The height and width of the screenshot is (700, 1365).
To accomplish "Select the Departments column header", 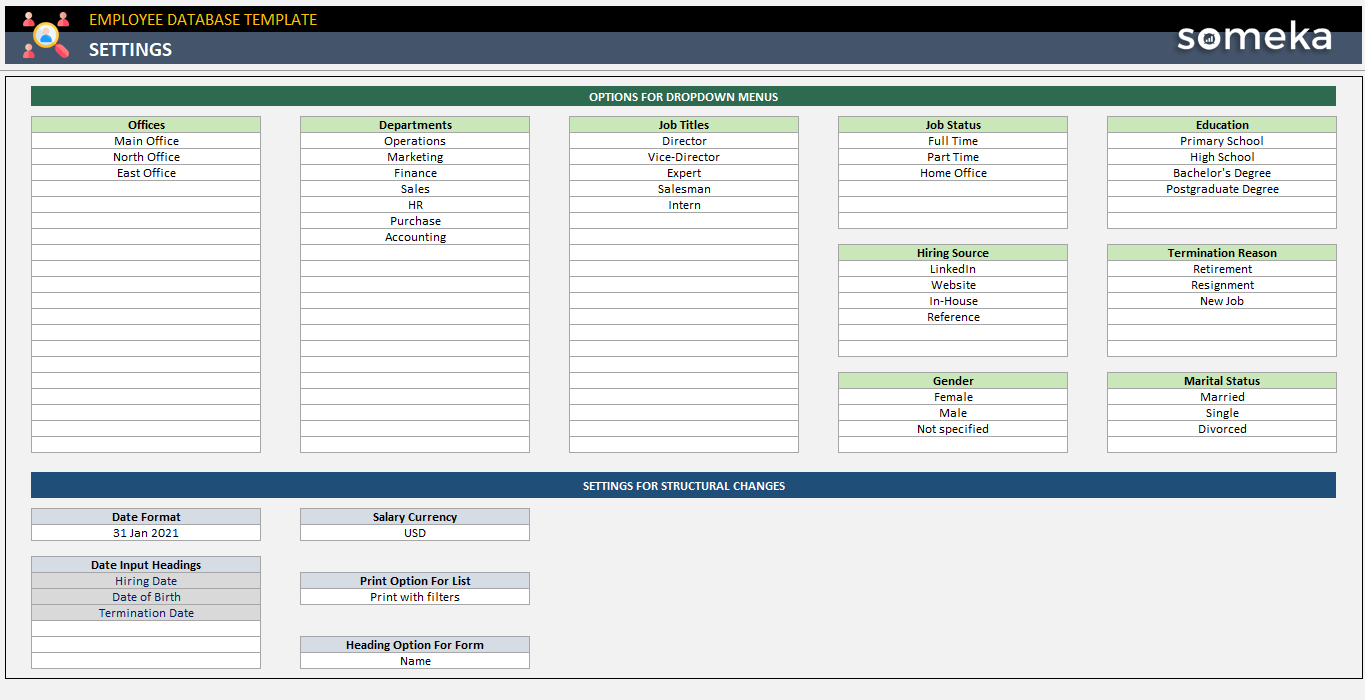I will coord(414,124).
